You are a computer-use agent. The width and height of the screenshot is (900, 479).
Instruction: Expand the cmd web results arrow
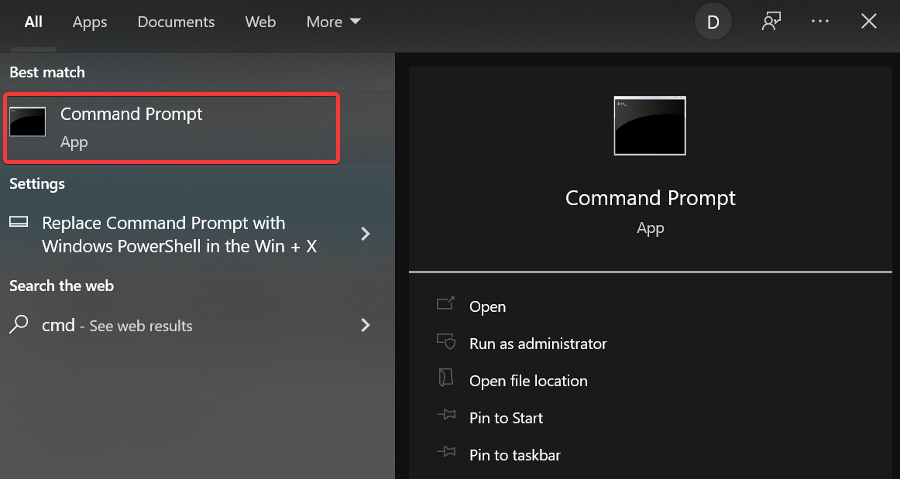[365, 325]
